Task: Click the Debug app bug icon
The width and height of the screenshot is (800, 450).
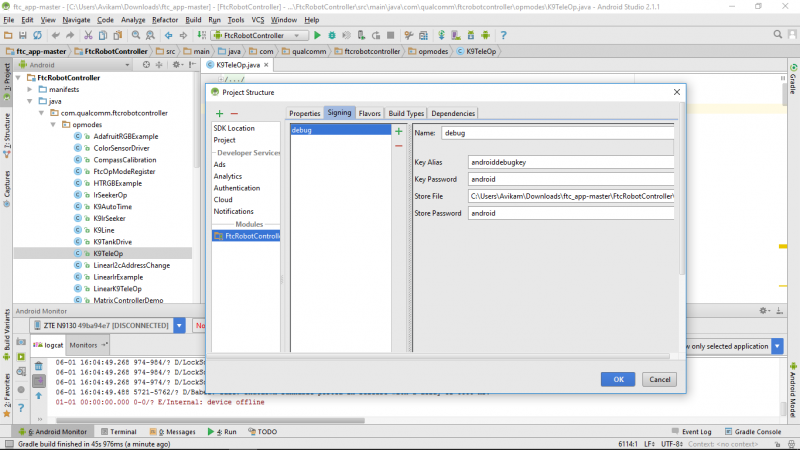Action: (331, 35)
